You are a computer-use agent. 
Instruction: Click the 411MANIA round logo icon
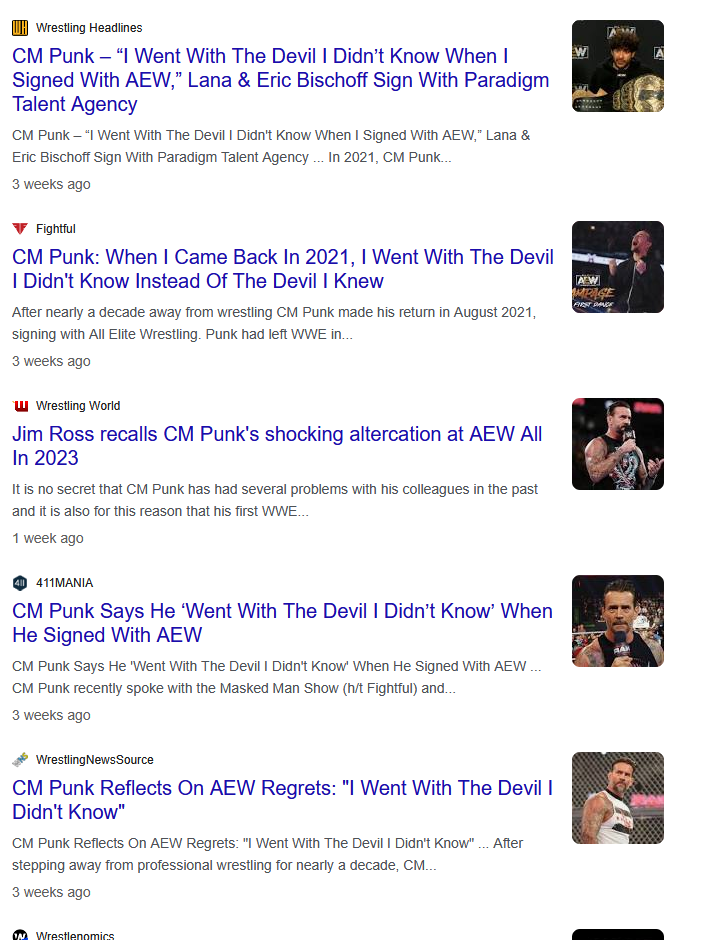20,583
